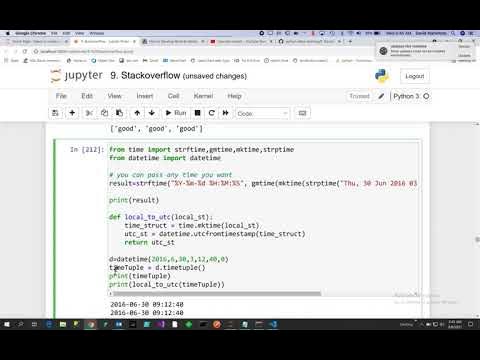Click the Python 3 kernel status circle
Image resolution: width=480 pixels, height=360 pixels.
coord(426,96)
